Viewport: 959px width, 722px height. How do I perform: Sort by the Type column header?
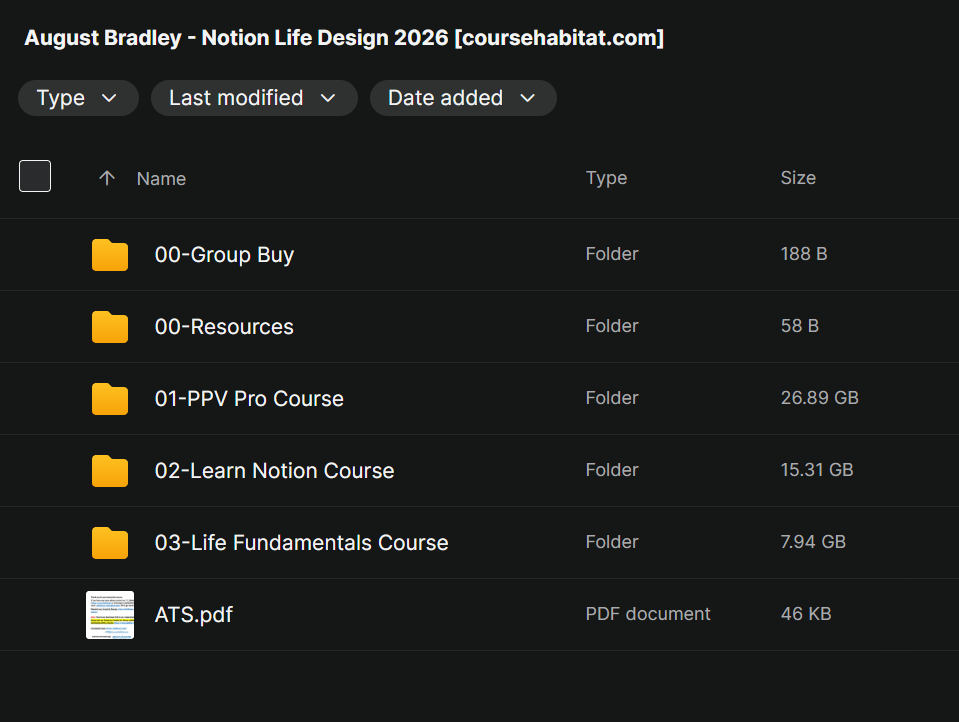(606, 178)
